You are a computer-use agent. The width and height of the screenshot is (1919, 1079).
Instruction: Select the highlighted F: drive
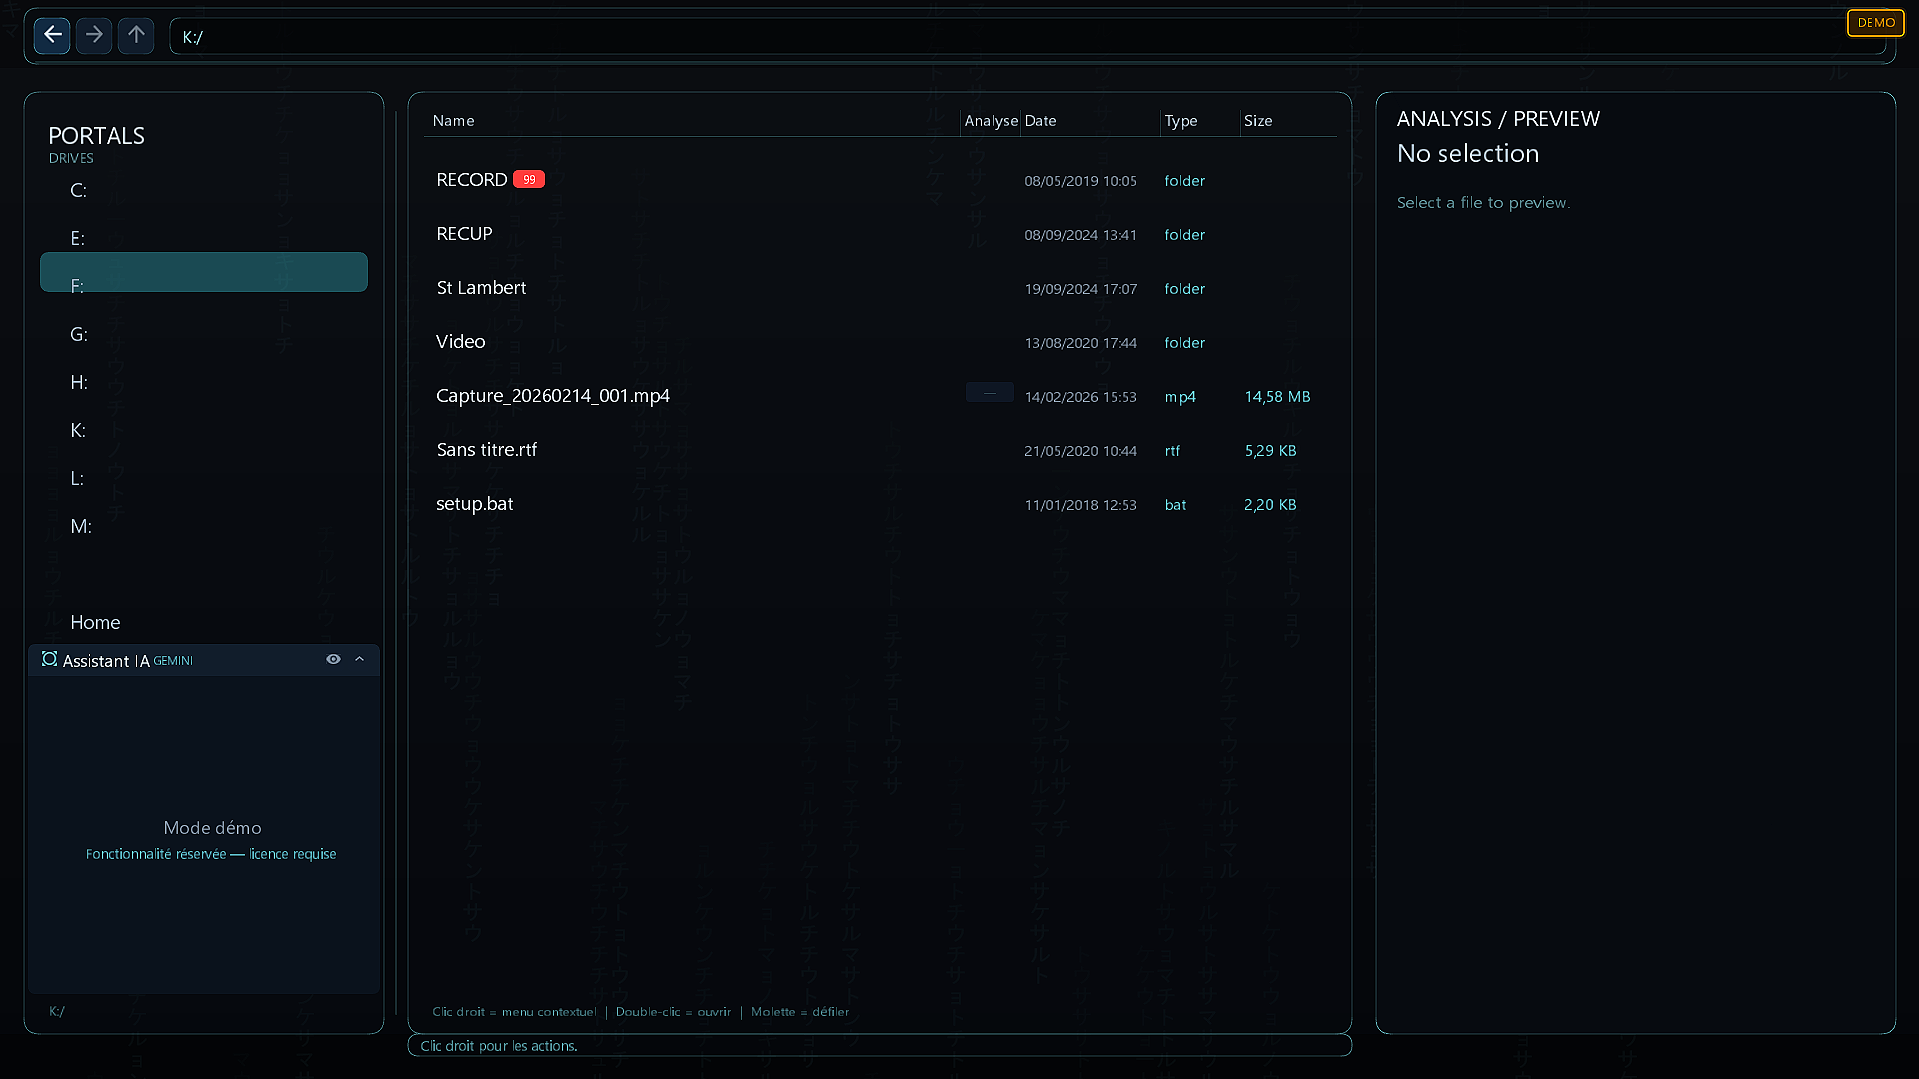(x=203, y=273)
